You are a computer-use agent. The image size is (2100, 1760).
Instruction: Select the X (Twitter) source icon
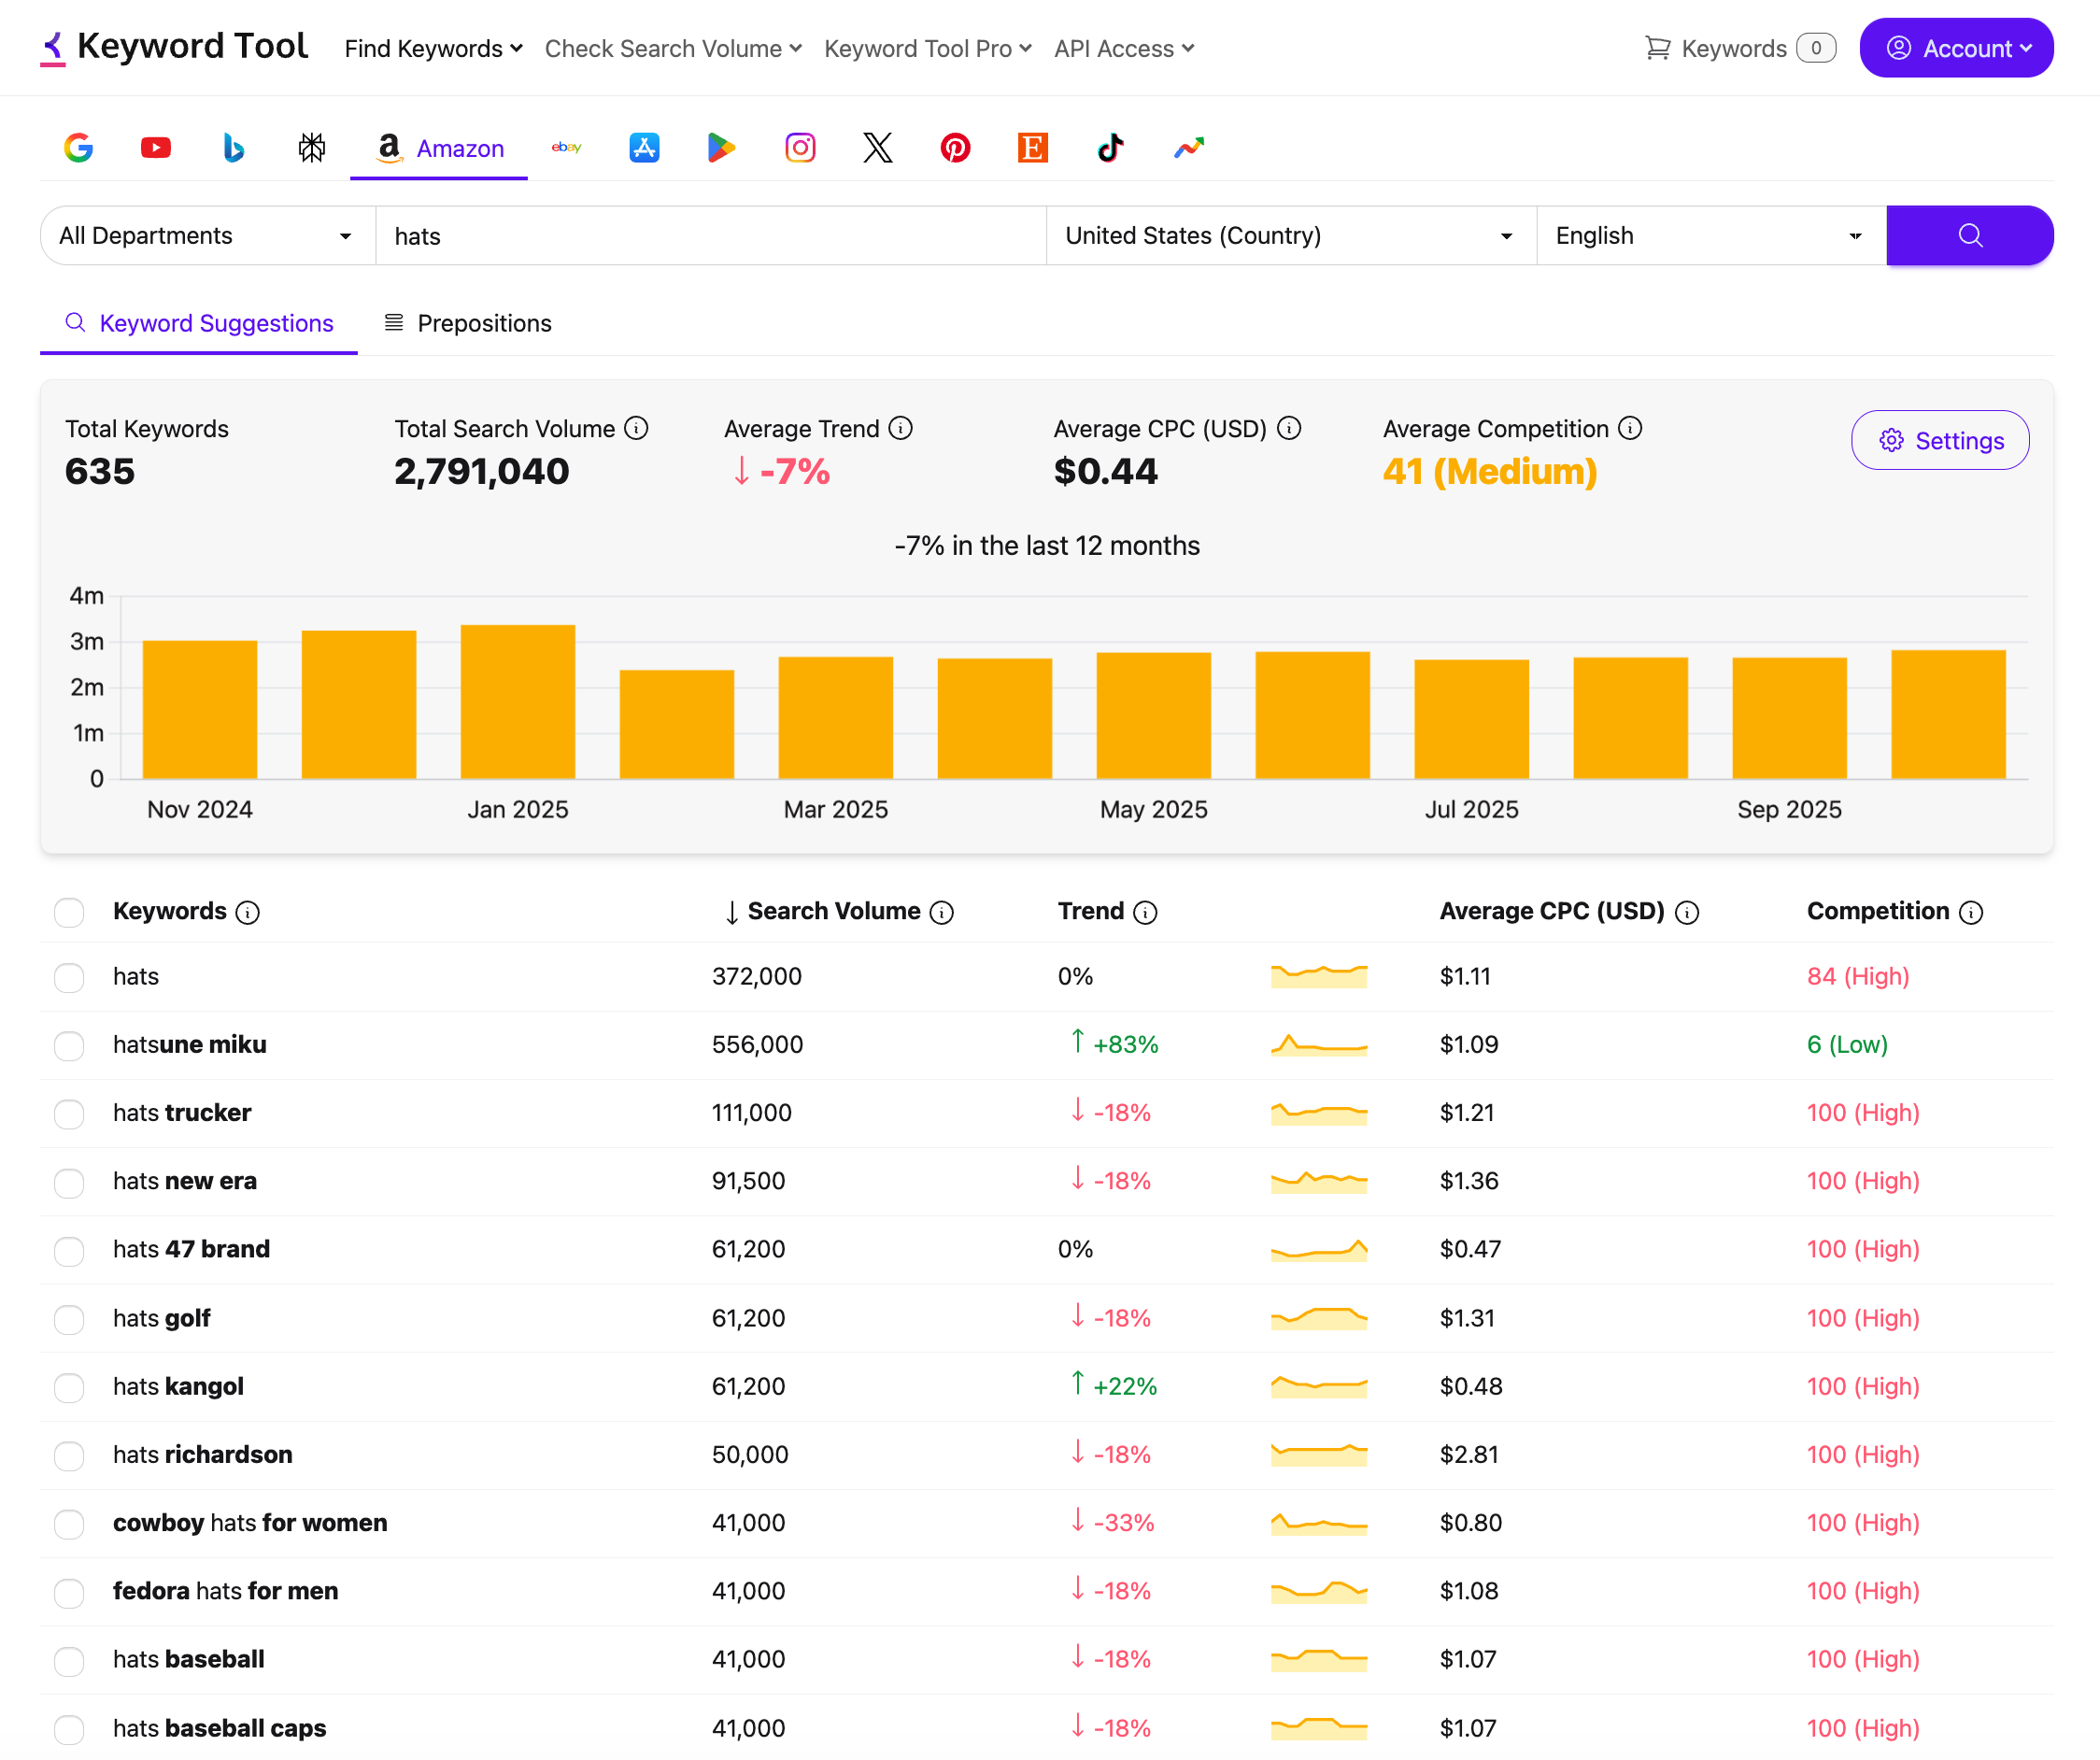[x=878, y=148]
